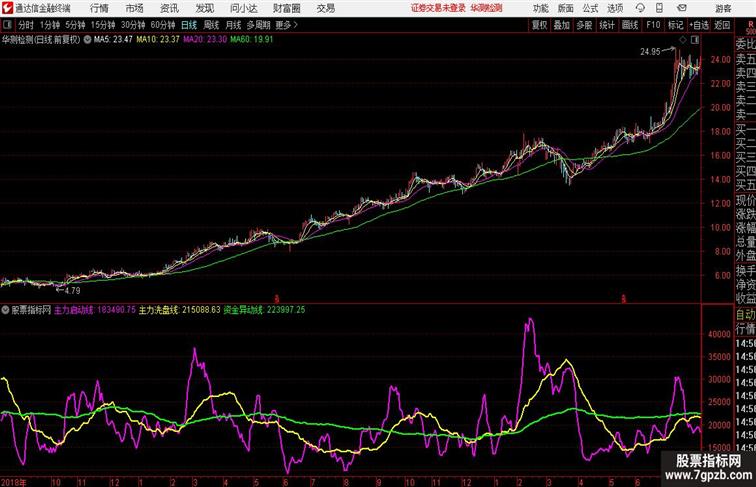The height and width of the screenshot is (487, 756).
Task: Select the 多周期 multi-period tab
Action: coord(258,25)
